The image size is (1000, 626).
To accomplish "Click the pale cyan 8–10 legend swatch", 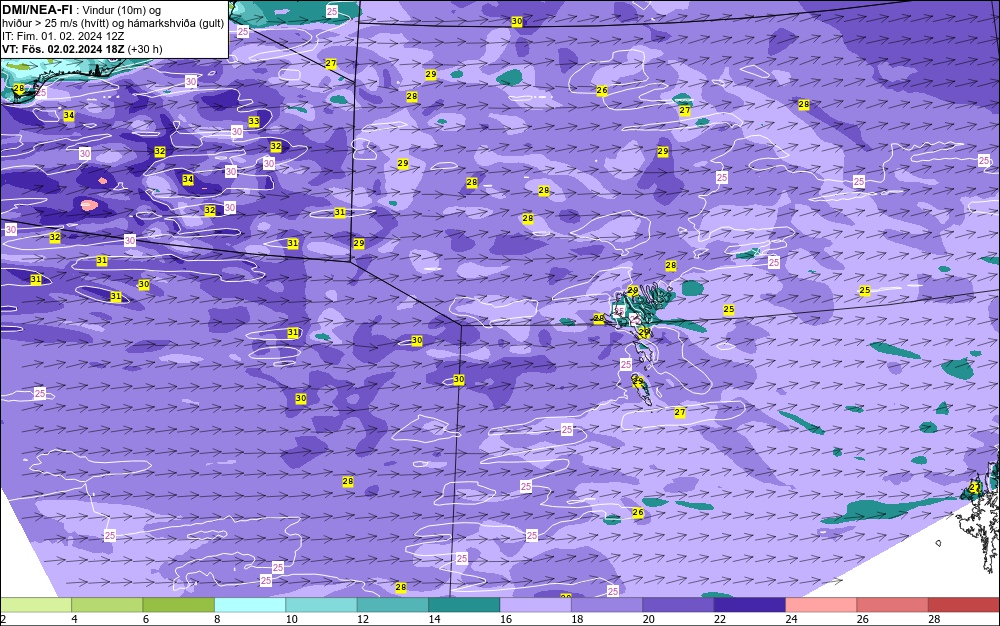I will 250,605.
